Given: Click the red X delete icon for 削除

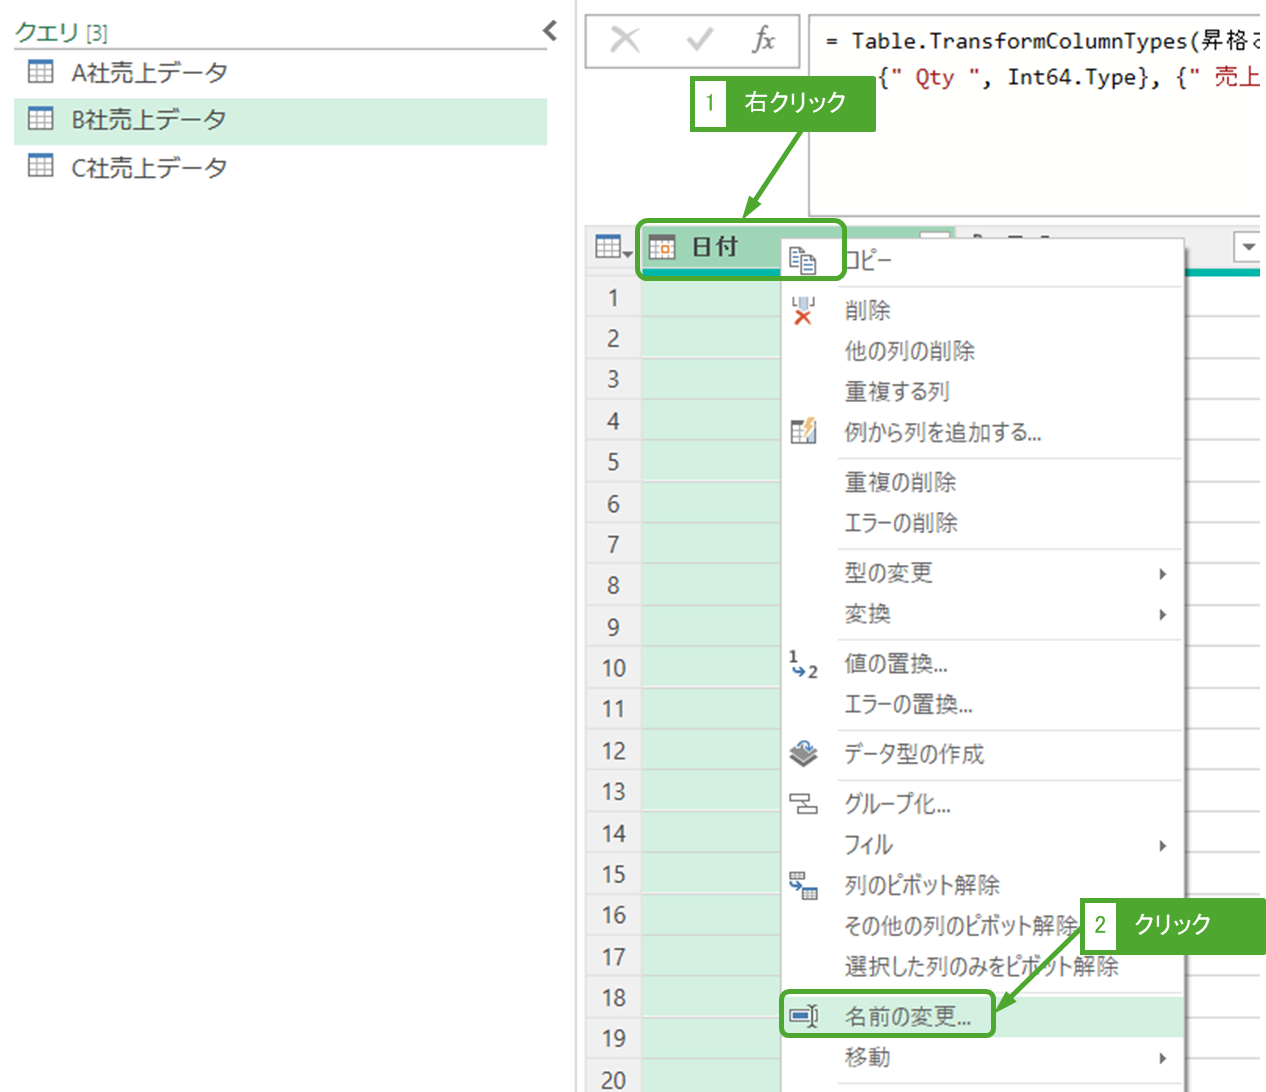Looking at the screenshot, I should click(x=803, y=311).
